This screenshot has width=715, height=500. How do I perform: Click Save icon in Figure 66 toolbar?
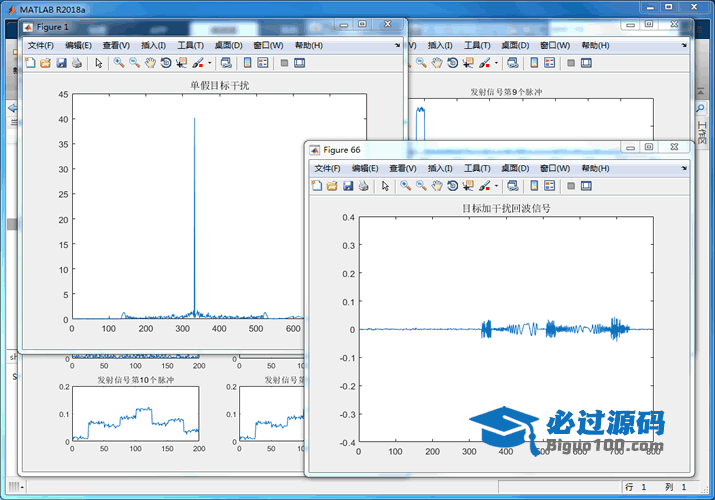(348, 186)
